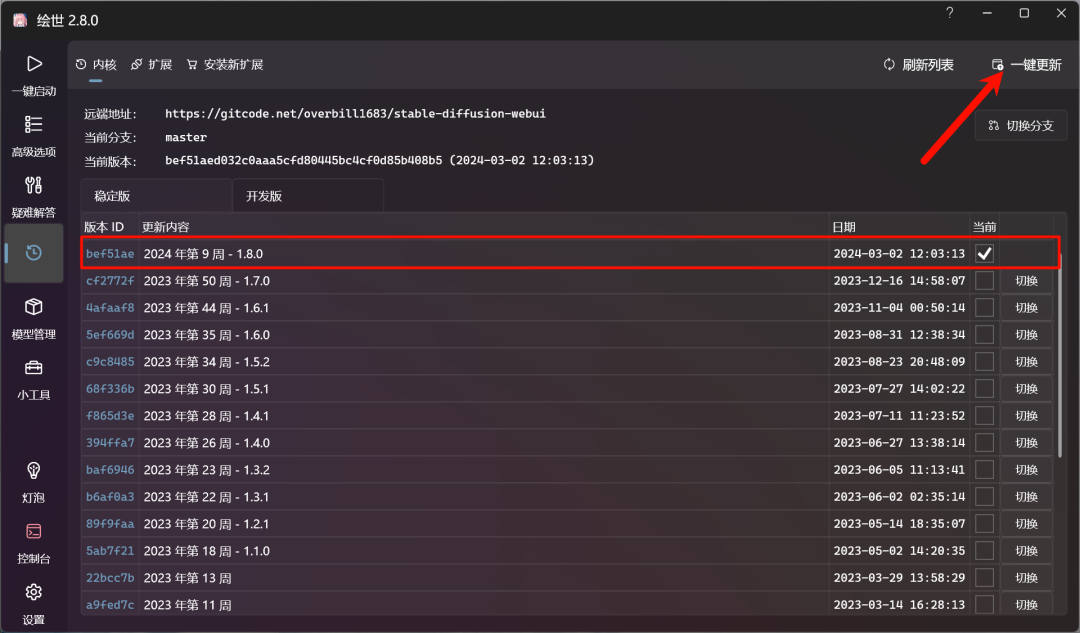
Task: Click the 当前分支 value master
Action: (186, 137)
